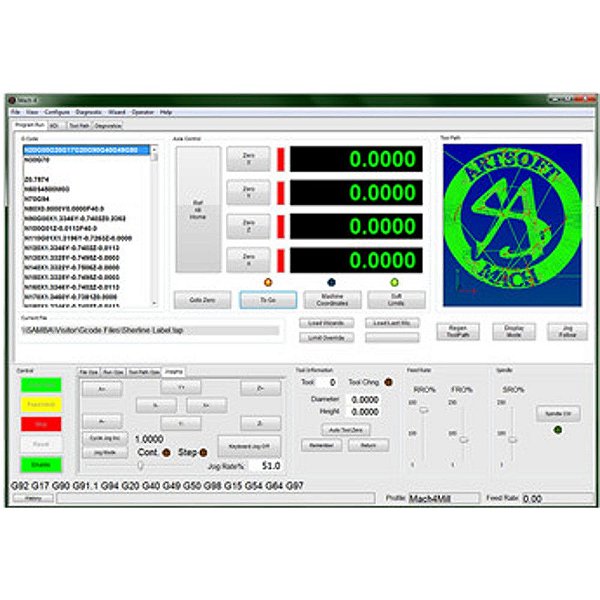Toggle the green Disable control button
Image resolution: width=600 pixels, height=600 pixels.
click(x=40, y=463)
